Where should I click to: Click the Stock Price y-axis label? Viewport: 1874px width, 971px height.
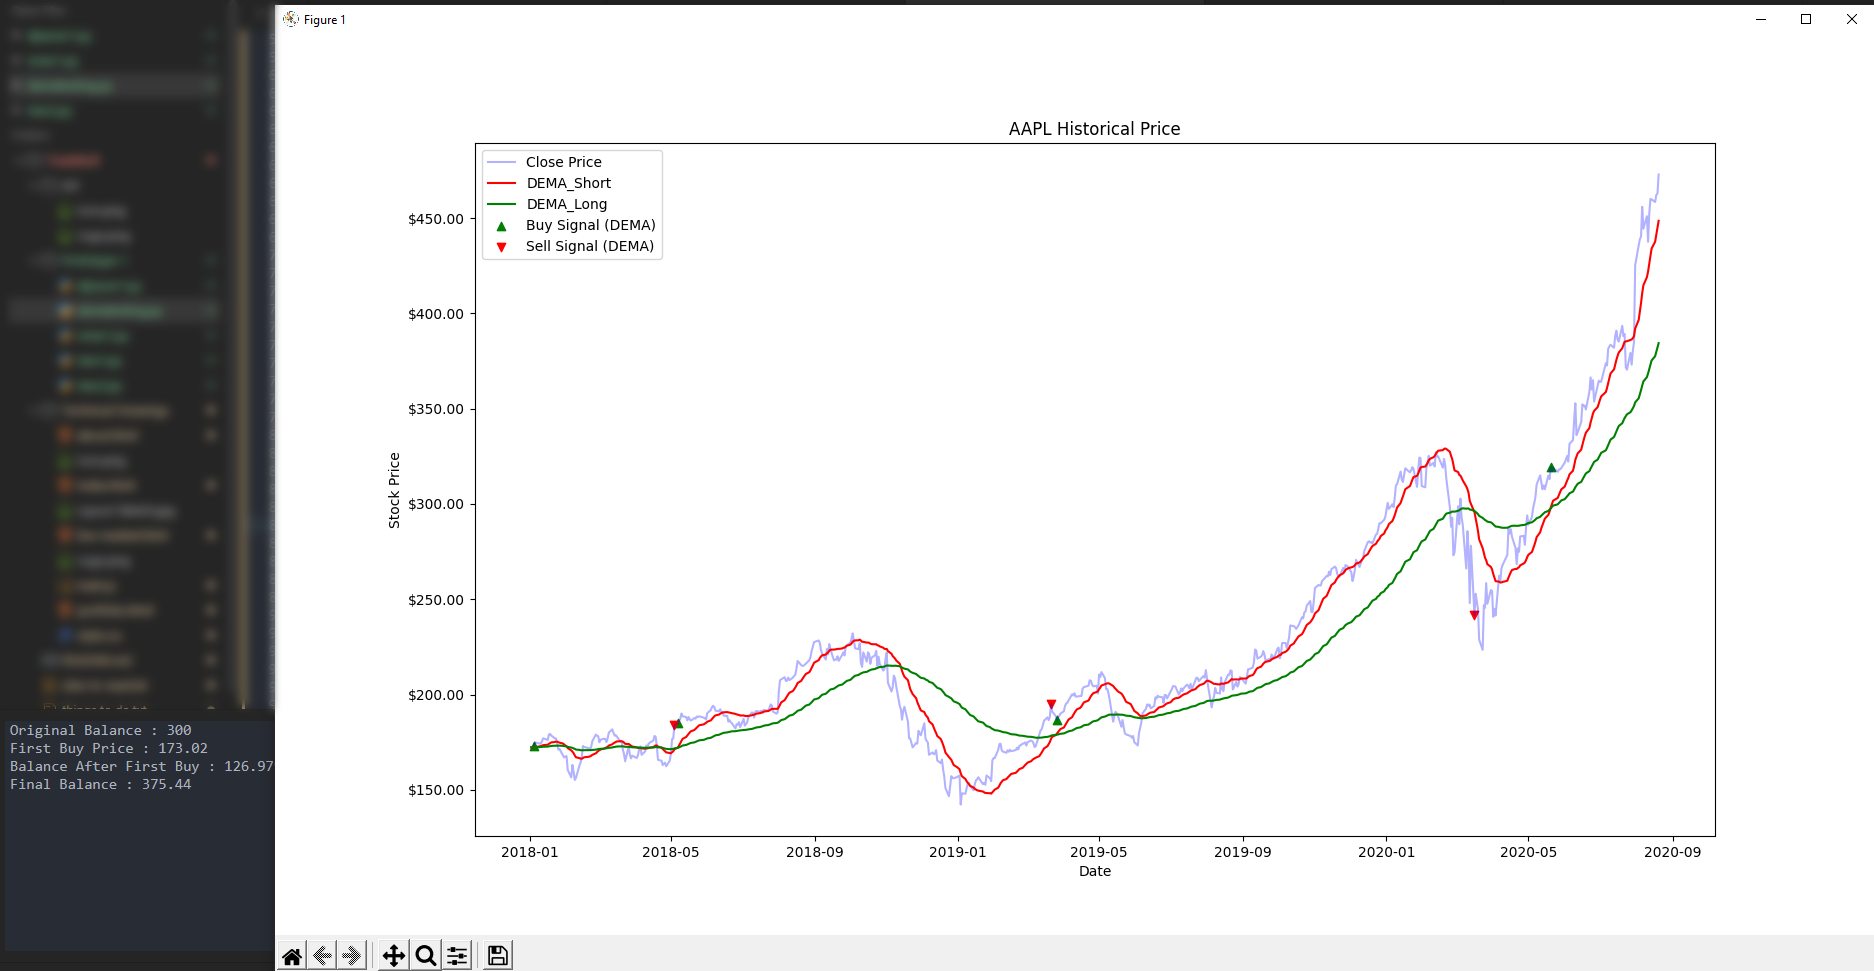pyautogui.click(x=394, y=490)
